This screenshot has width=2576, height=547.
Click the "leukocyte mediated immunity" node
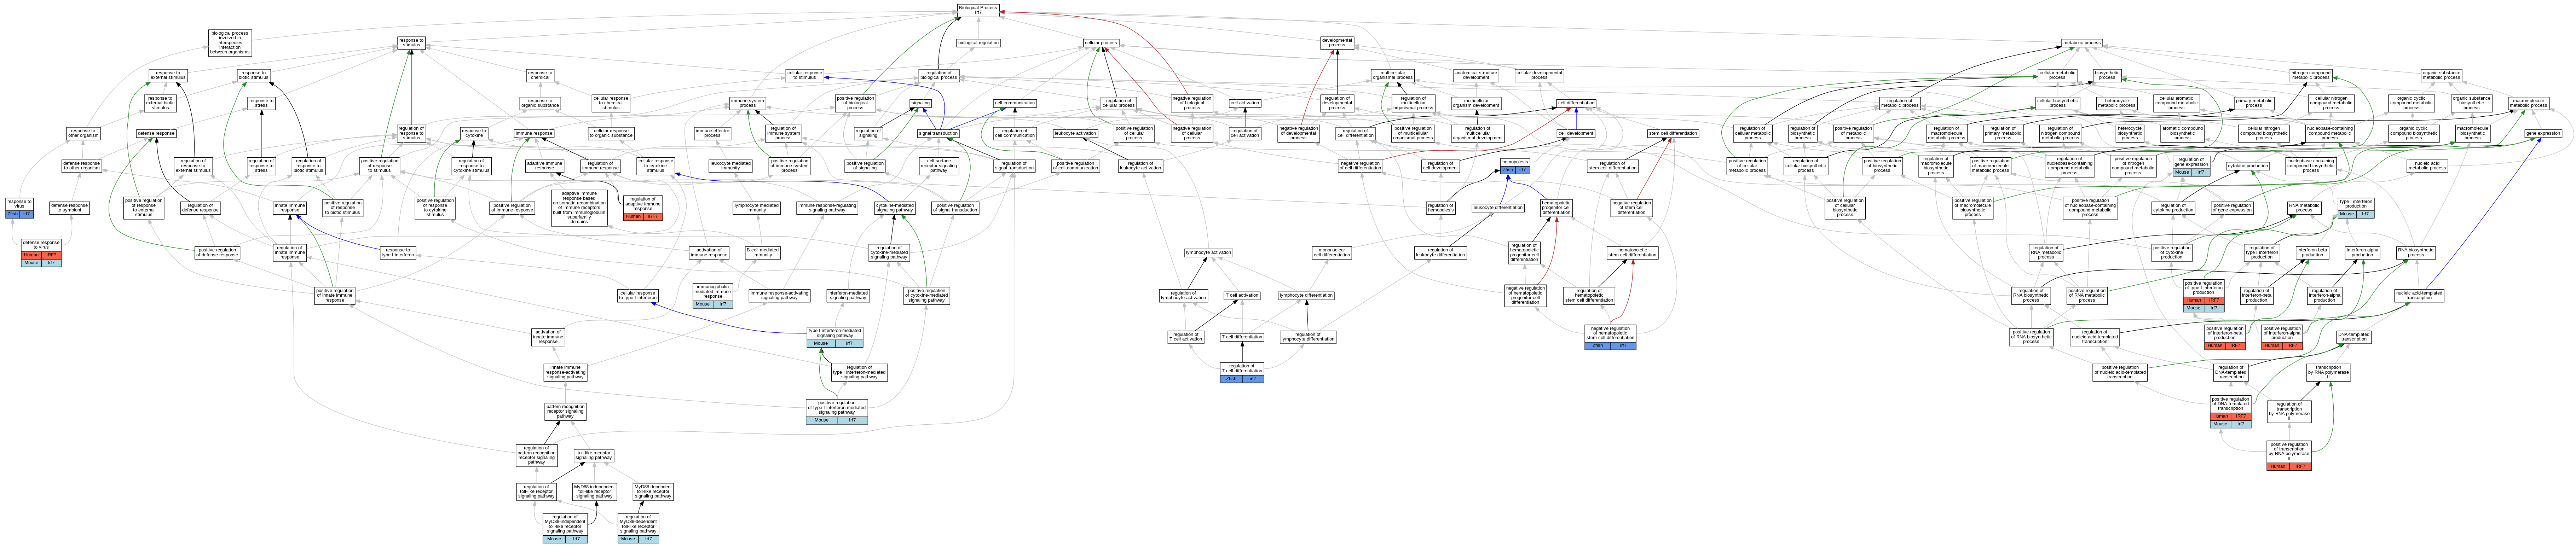coord(731,165)
